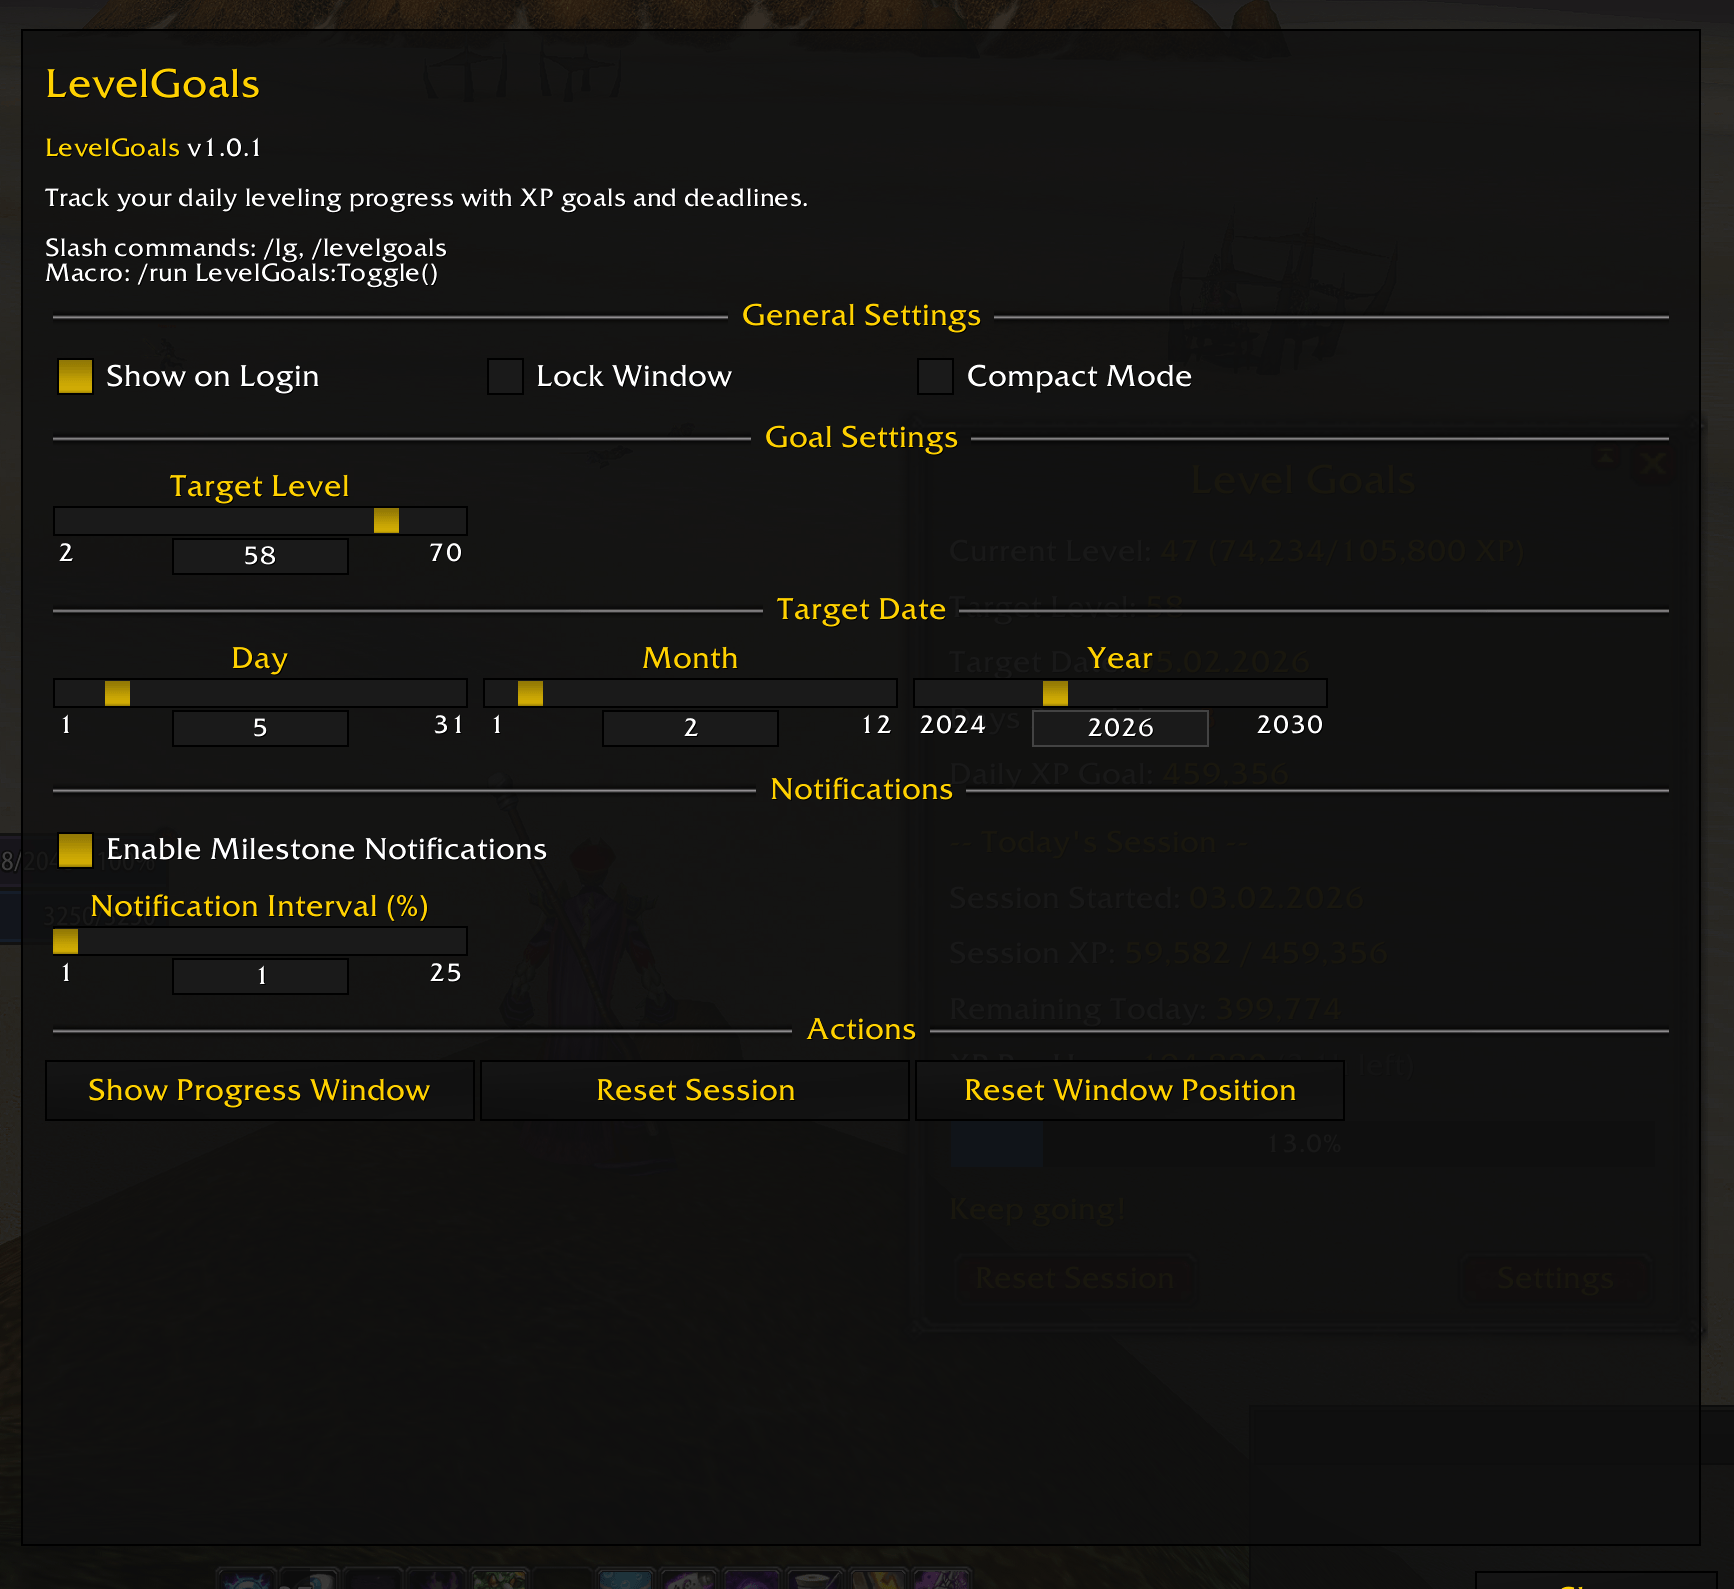This screenshot has width=1734, height=1589.
Task: Enable the Compact Mode checkbox
Action: 935,377
